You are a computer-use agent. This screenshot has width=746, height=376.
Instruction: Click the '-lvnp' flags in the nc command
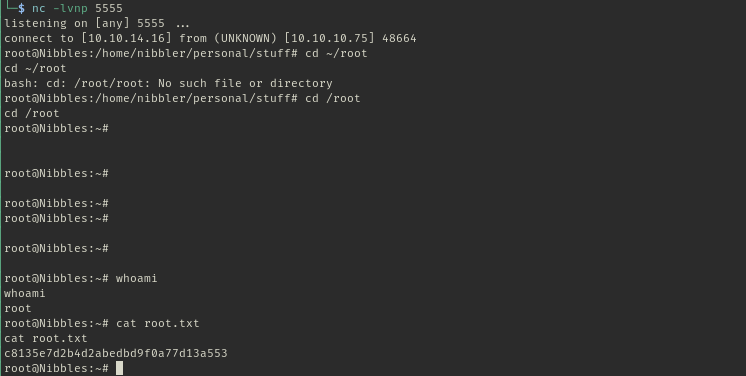[70, 8]
